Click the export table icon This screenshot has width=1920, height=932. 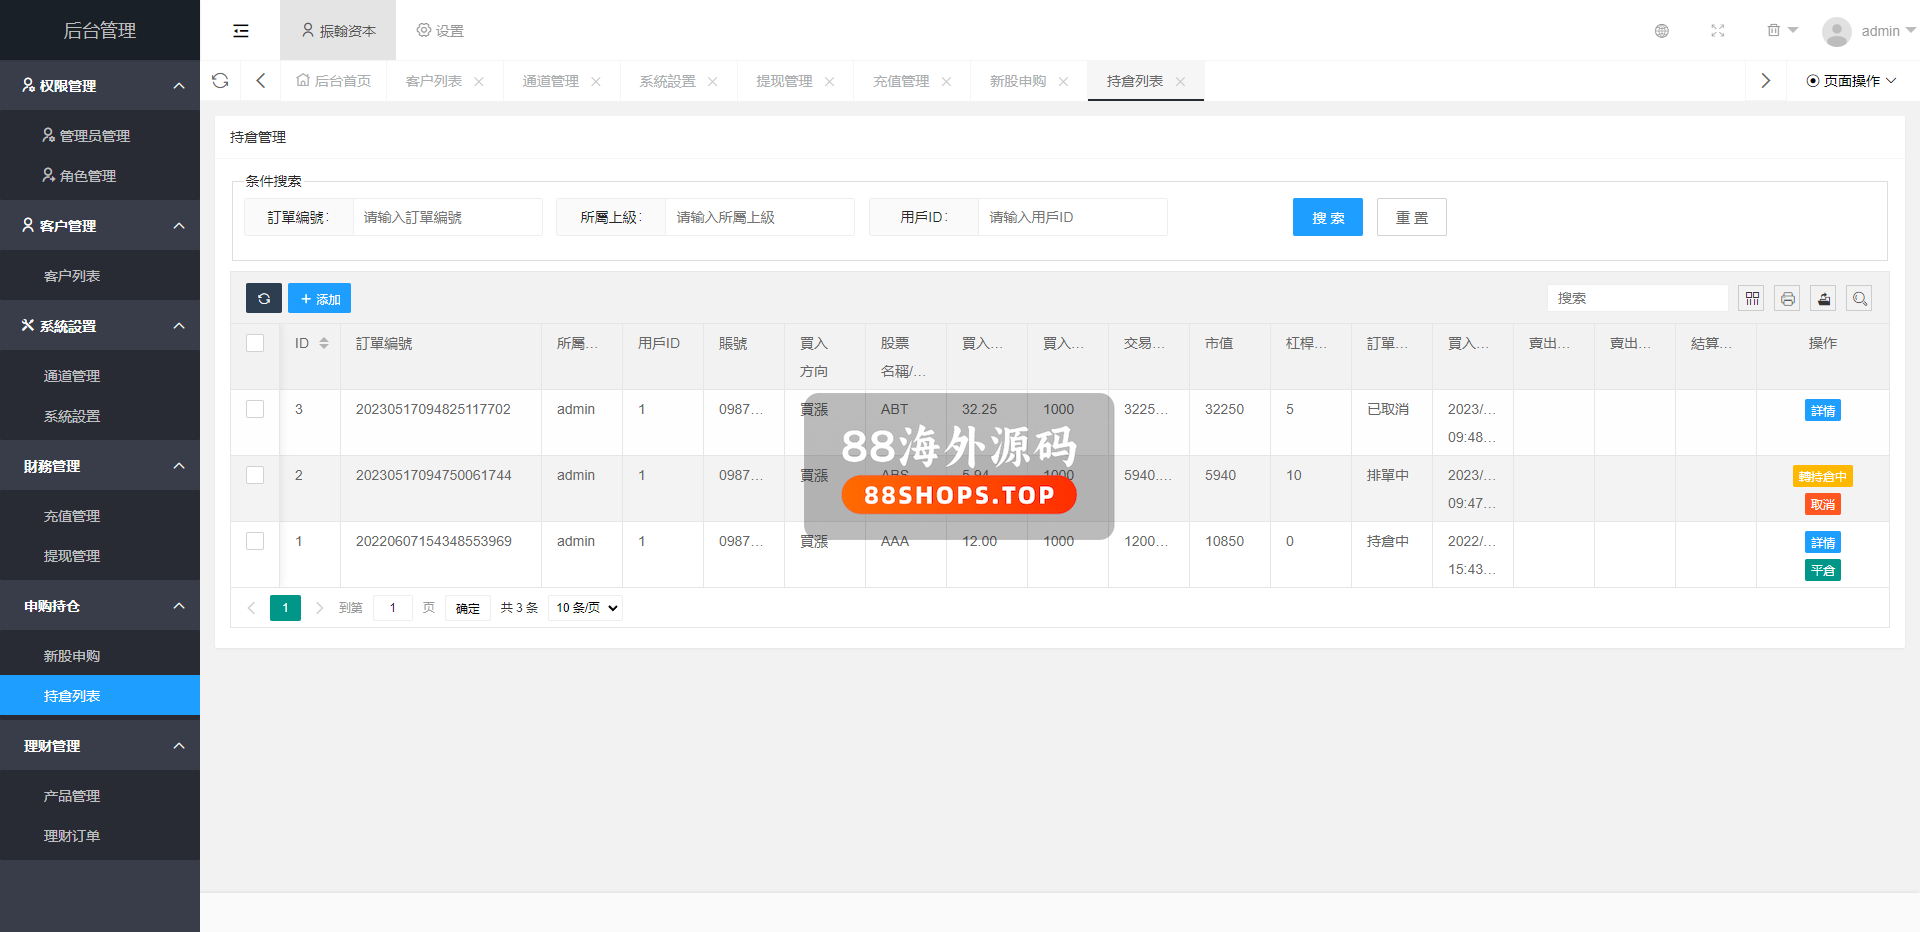point(1823,298)
